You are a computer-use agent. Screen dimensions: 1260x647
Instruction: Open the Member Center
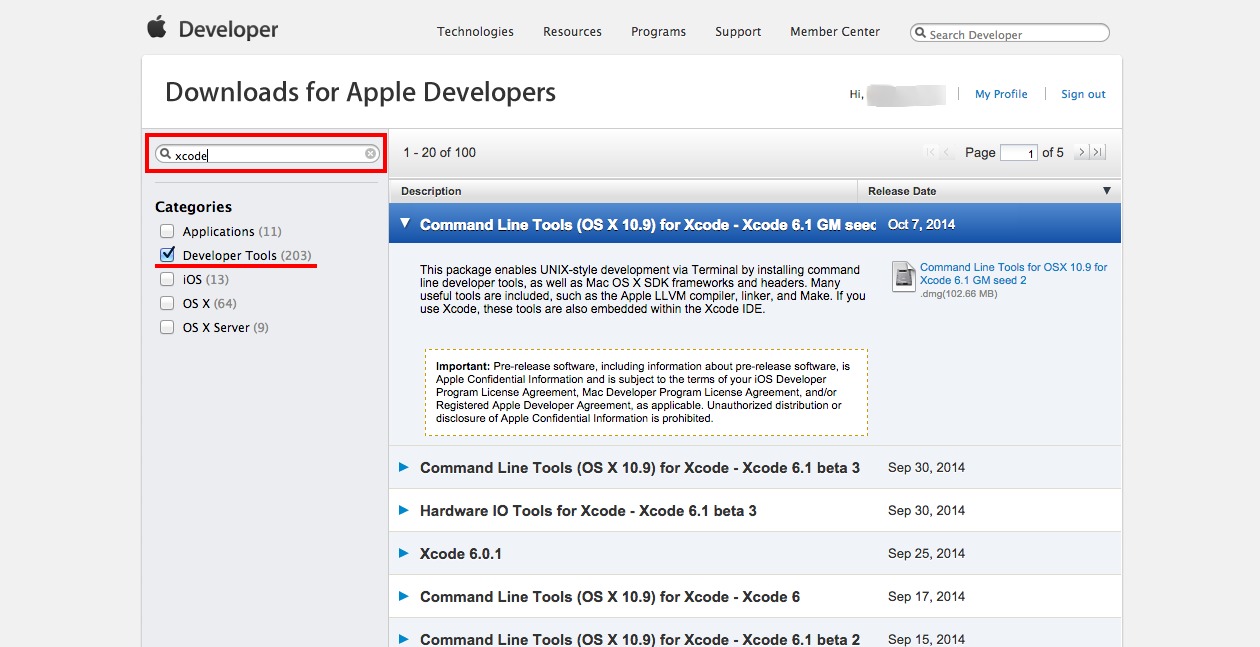(x=835, y=31)
